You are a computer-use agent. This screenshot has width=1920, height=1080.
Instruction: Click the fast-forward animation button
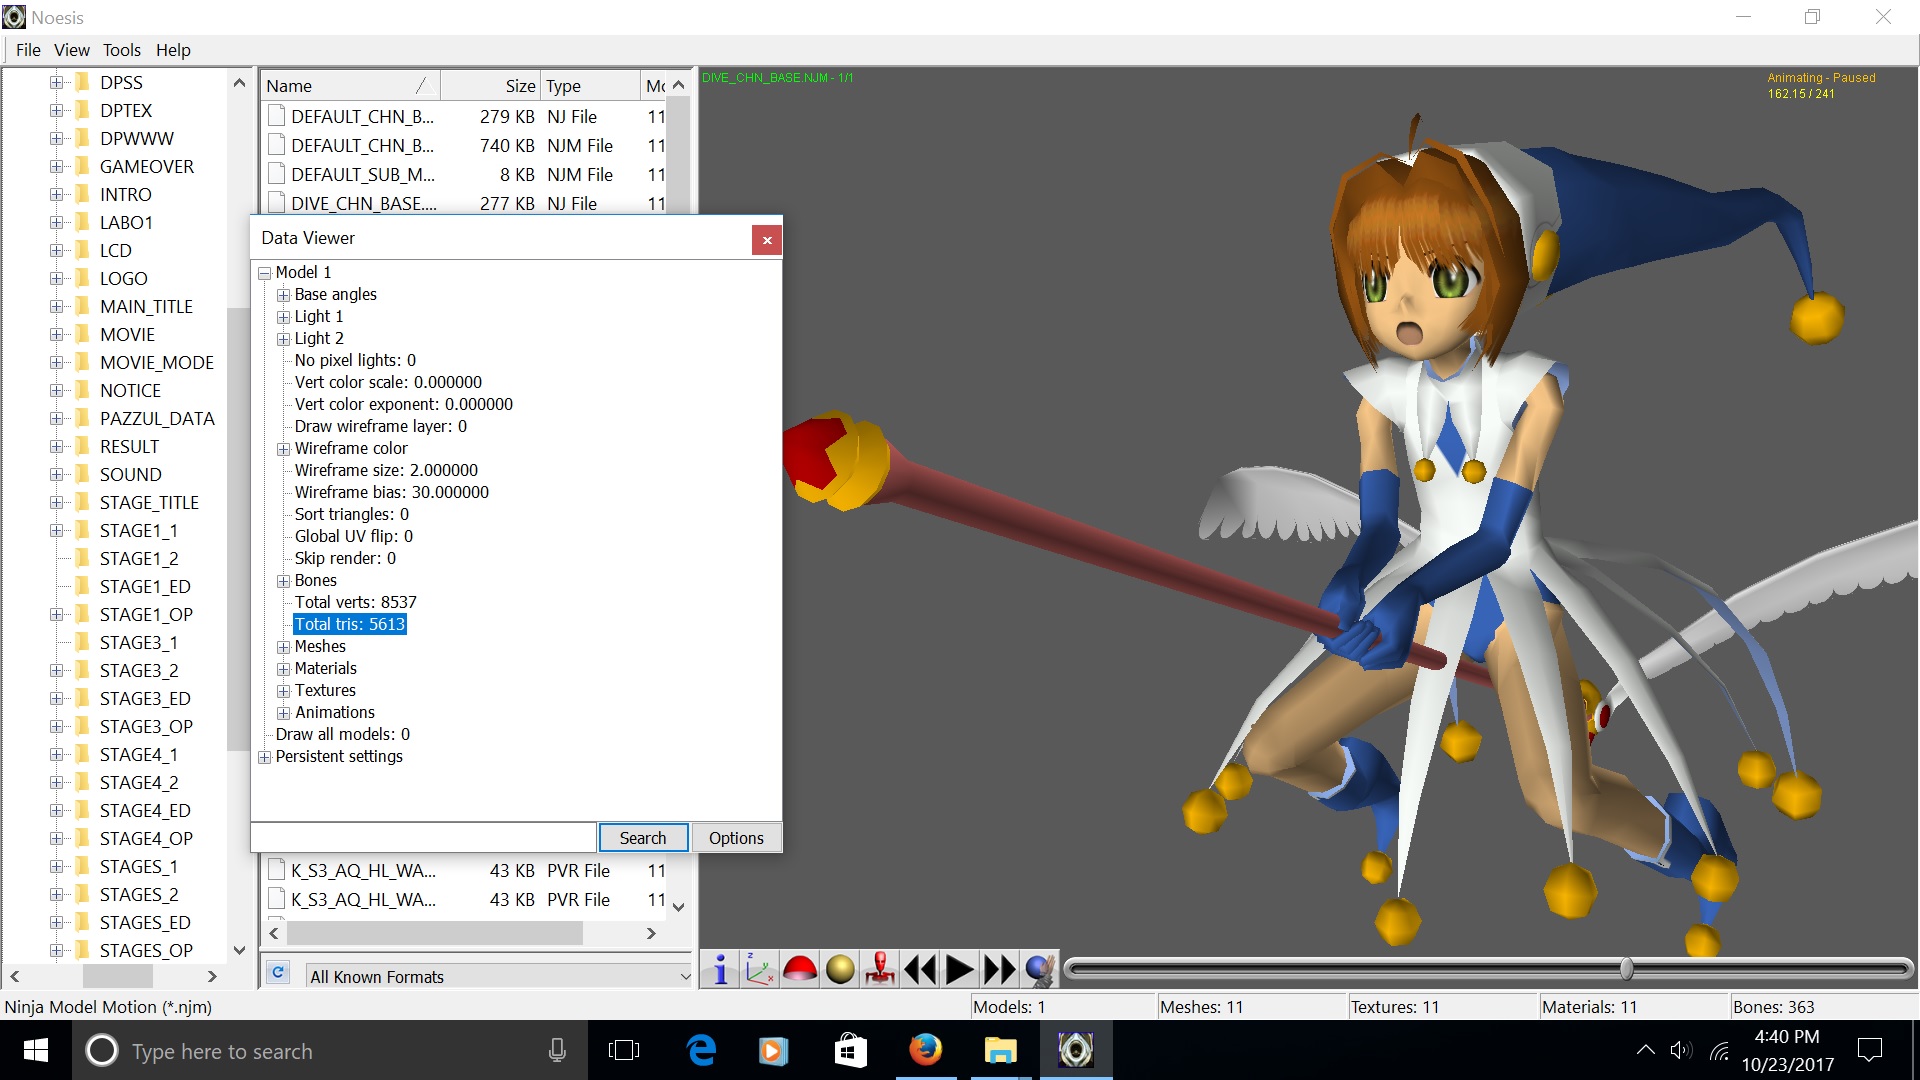coord(1000,969)
